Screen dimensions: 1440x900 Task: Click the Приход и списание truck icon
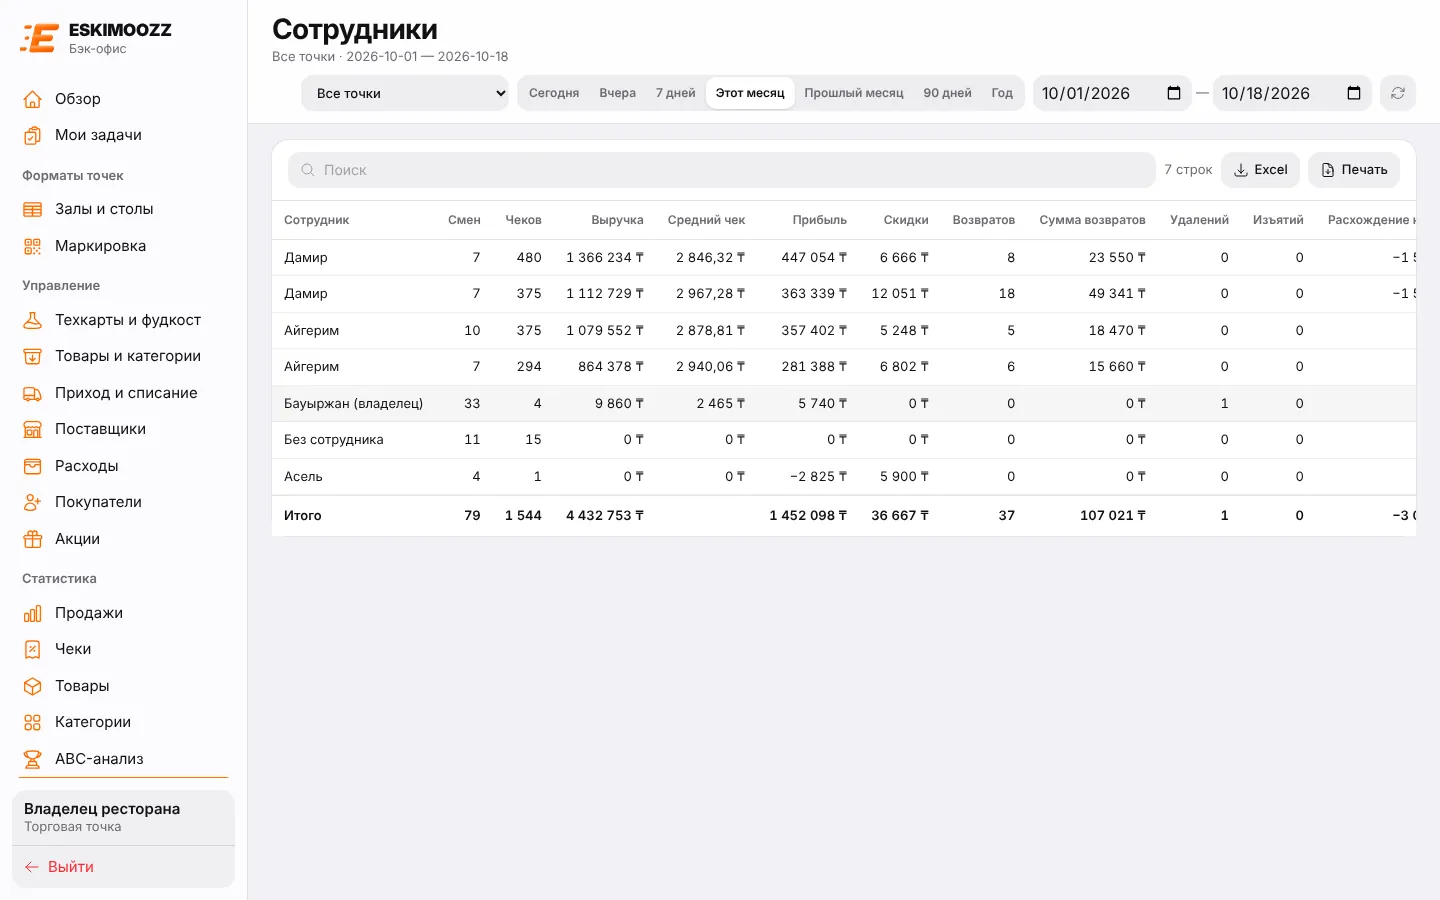[x=33, y=393]
